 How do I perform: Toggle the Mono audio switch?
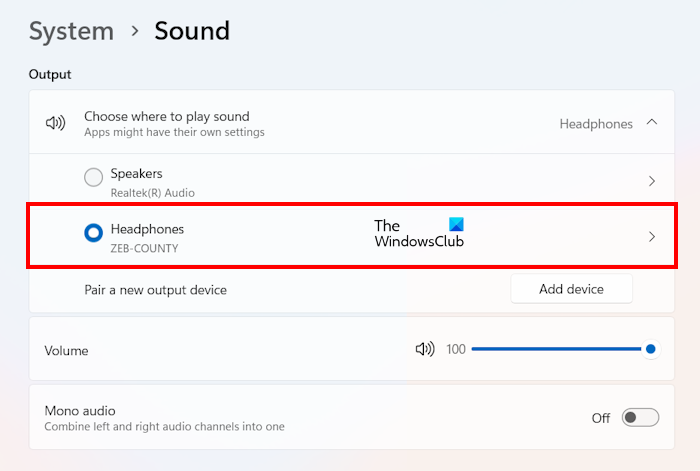point(640,418)
